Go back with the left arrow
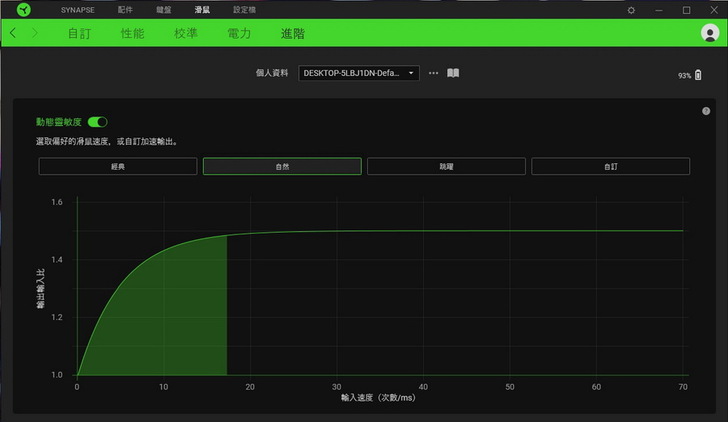 pos(13,33)
